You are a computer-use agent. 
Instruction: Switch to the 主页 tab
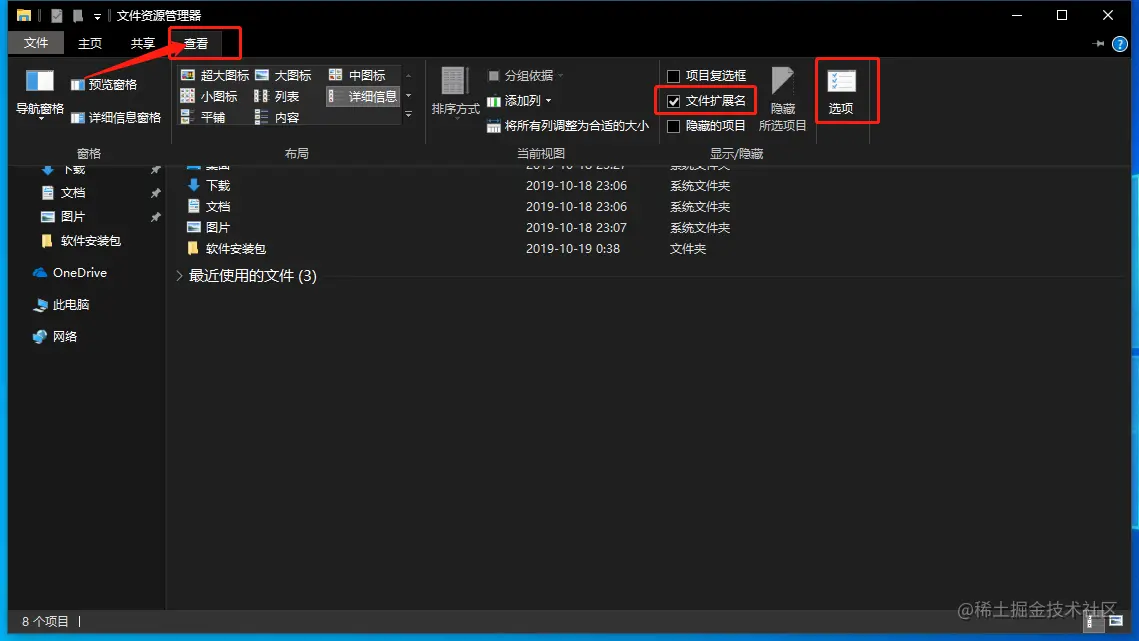[x=90, y=44]
